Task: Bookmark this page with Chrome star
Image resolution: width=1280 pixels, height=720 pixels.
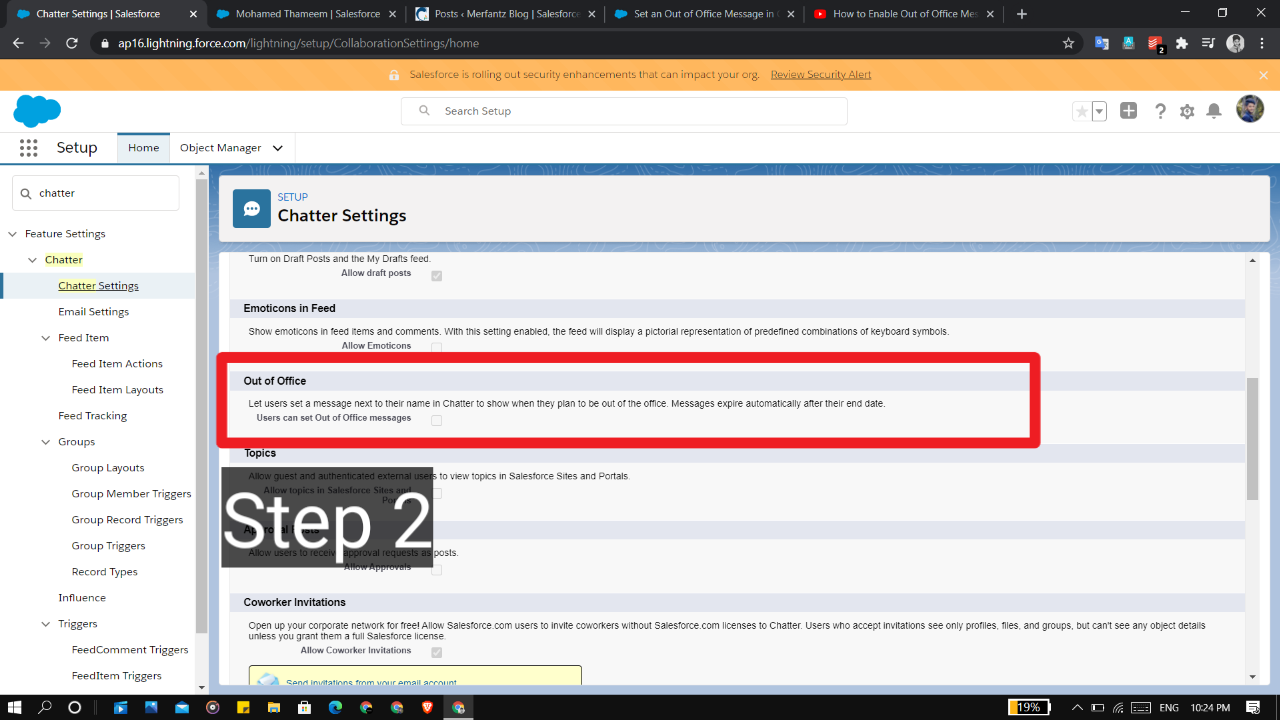Action: (1068, 43)
